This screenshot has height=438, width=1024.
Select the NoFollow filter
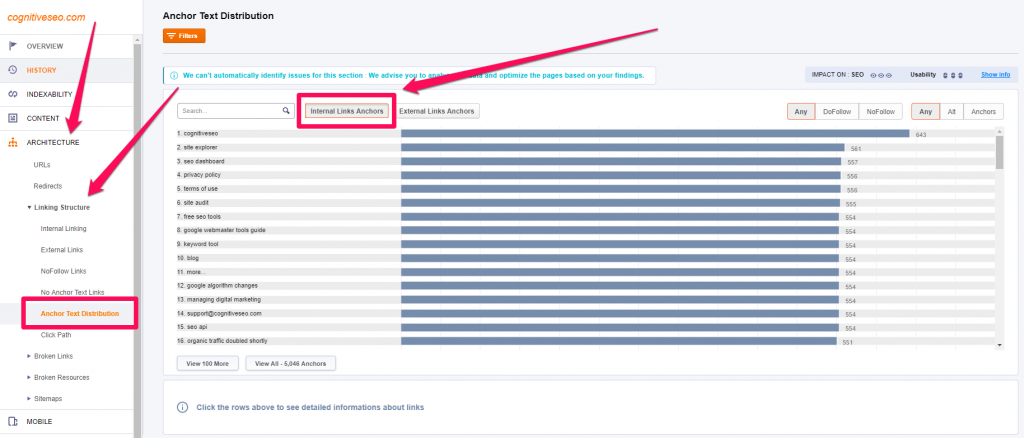(x=880, y=112)
